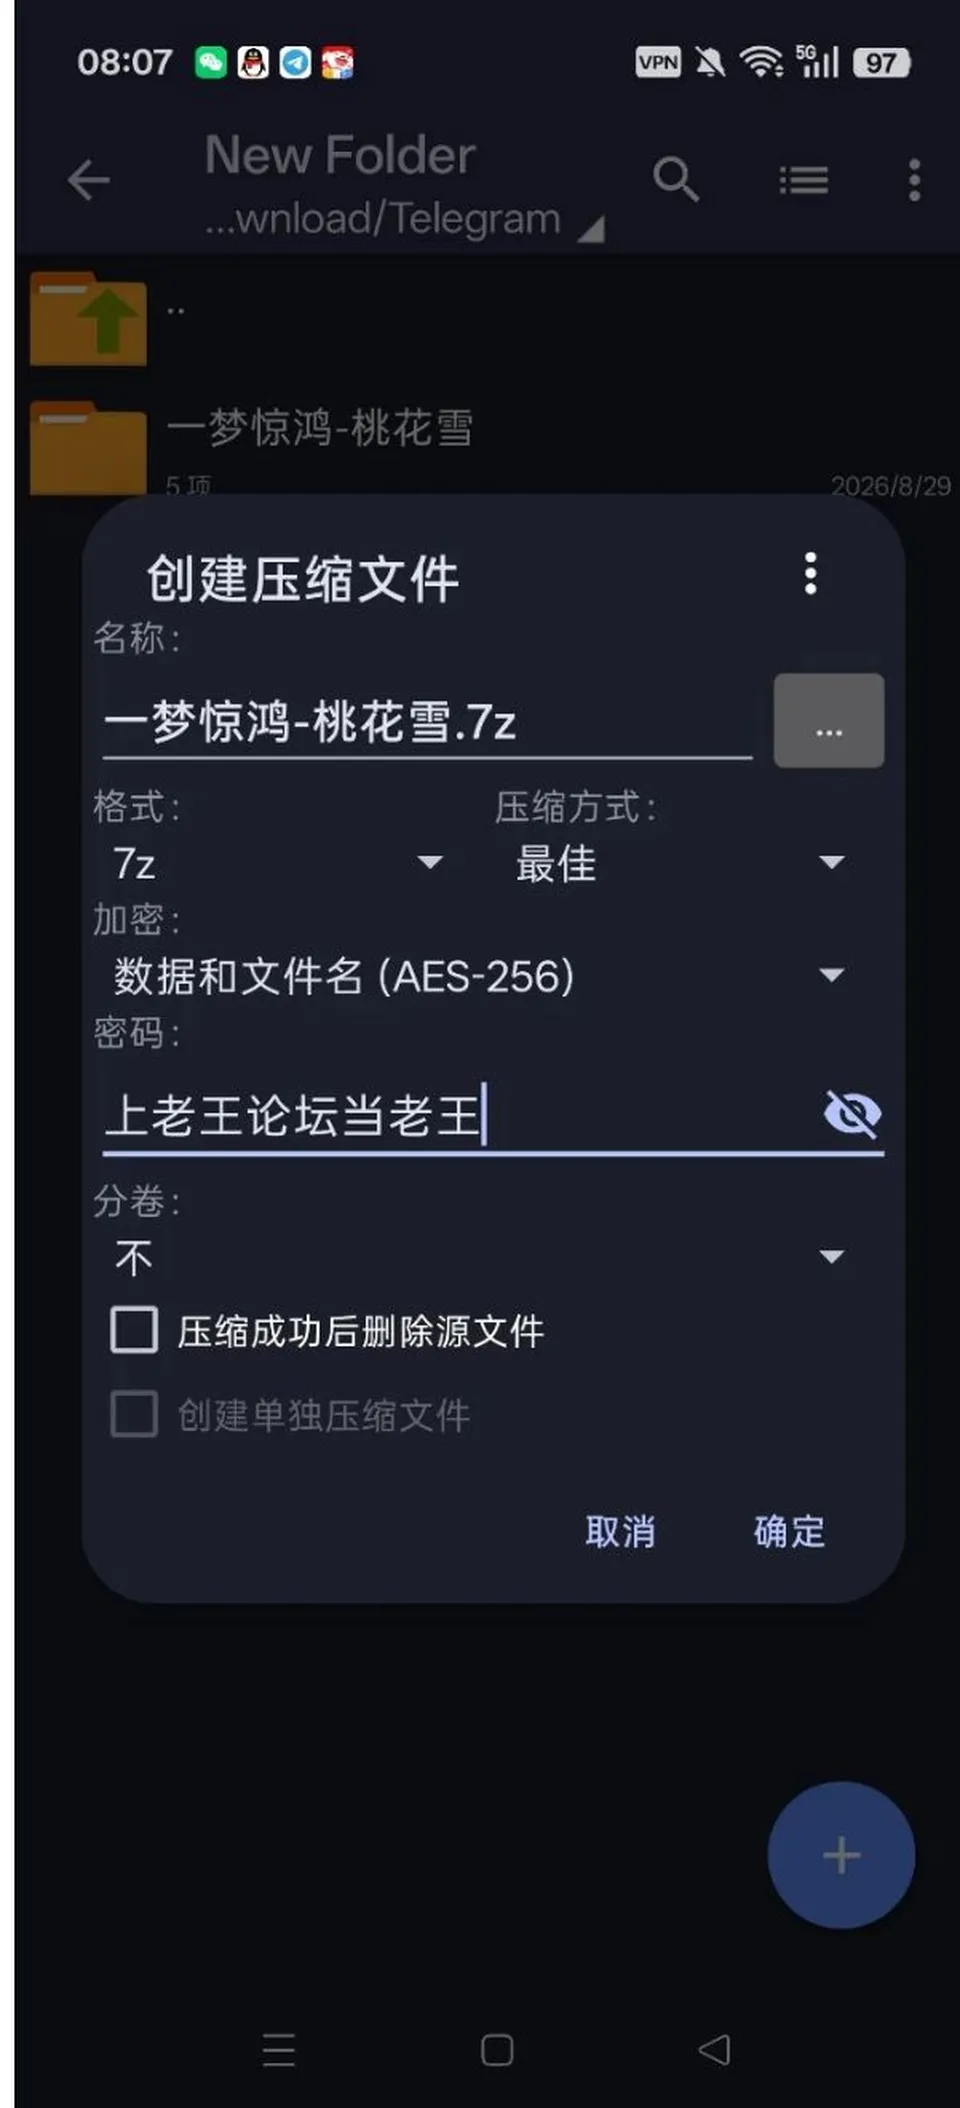Expand the 压缩方式 最佳 dropdown
Screen dimensions: 960x2108
[680, 863]
